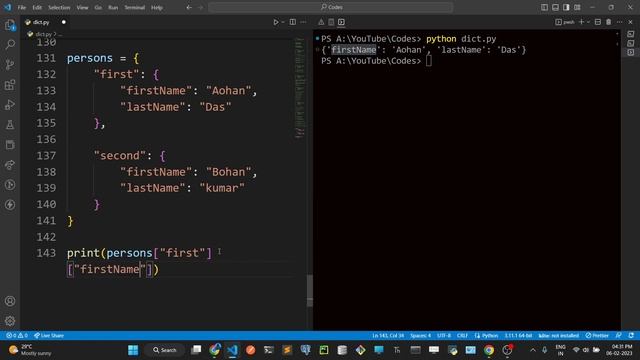
Task: Change indentation via Spaces: 4
Action: click(420, 336)
